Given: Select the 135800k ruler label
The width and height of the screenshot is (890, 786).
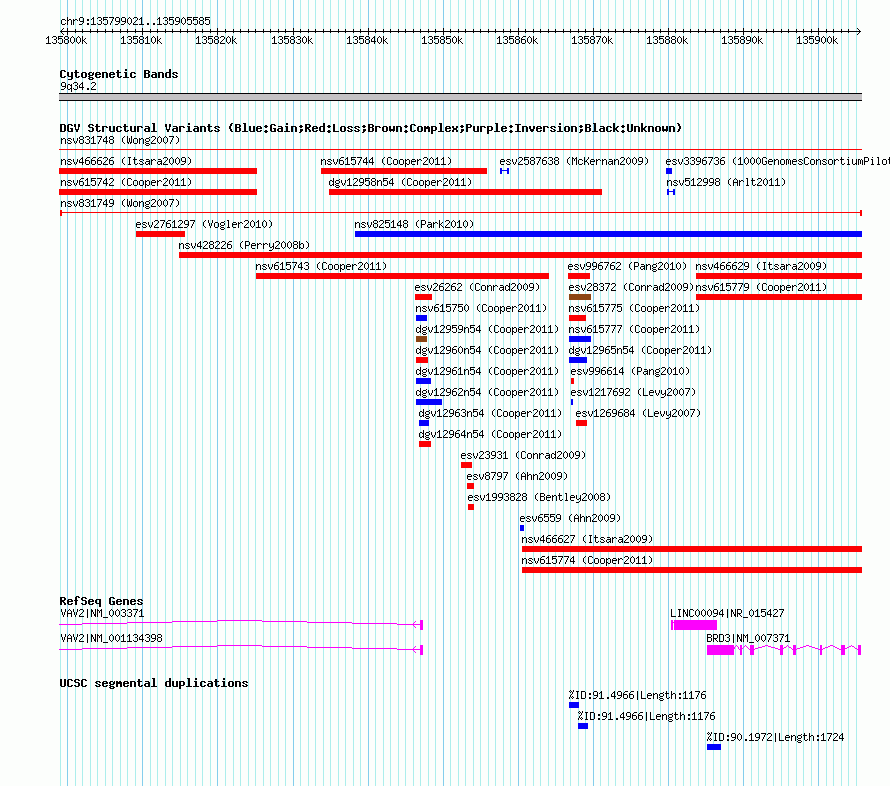Looking at the screenshot, I should [66, 40].
